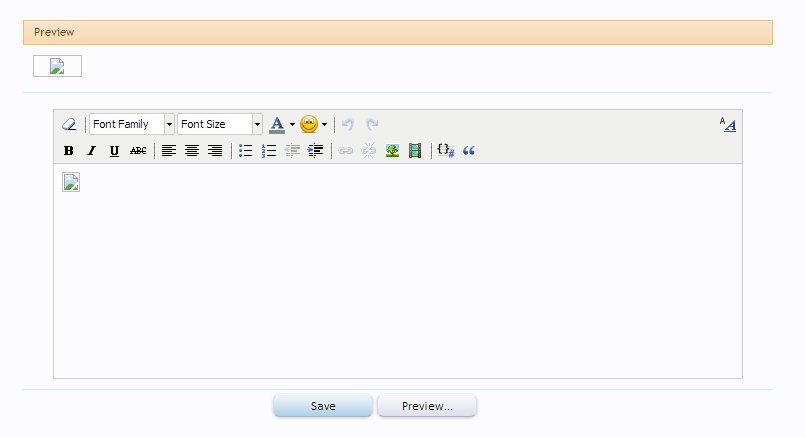Click the Insert Video filmstrip icon
Screen dimensions: 806x437
point(415,151)
